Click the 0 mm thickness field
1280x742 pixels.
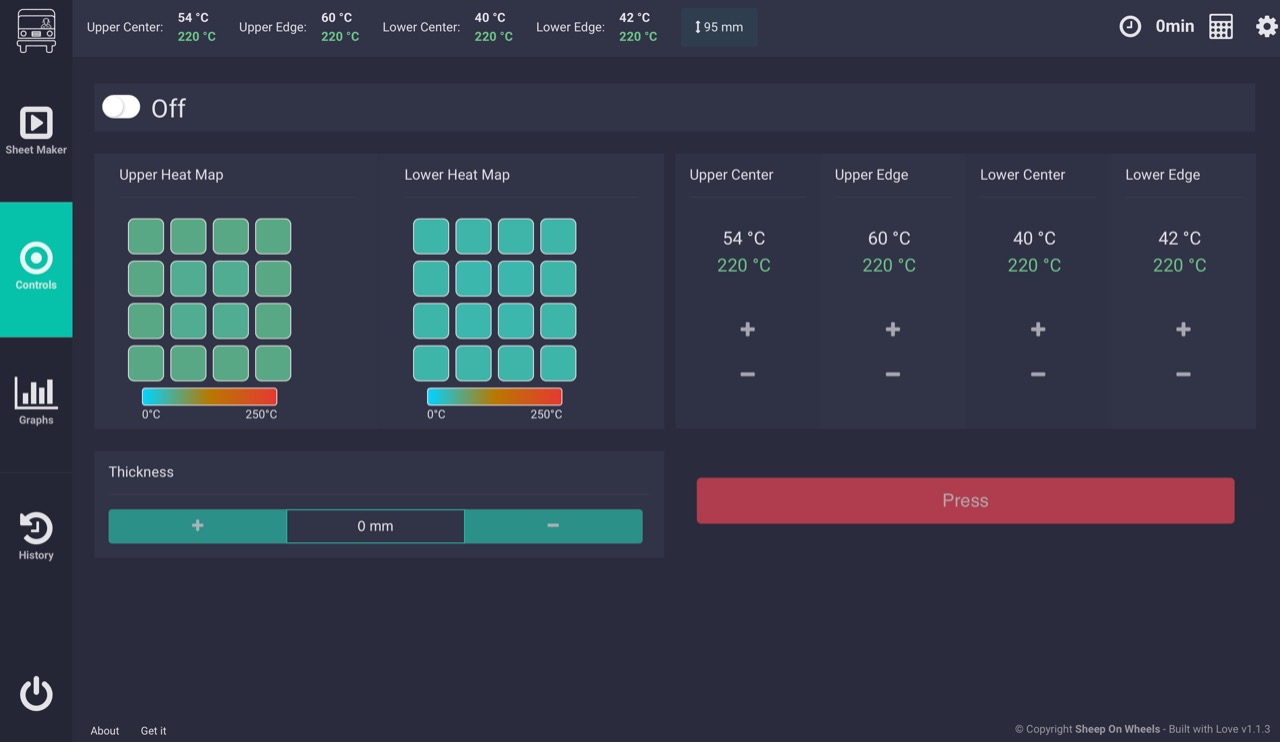tap(375, 526)
